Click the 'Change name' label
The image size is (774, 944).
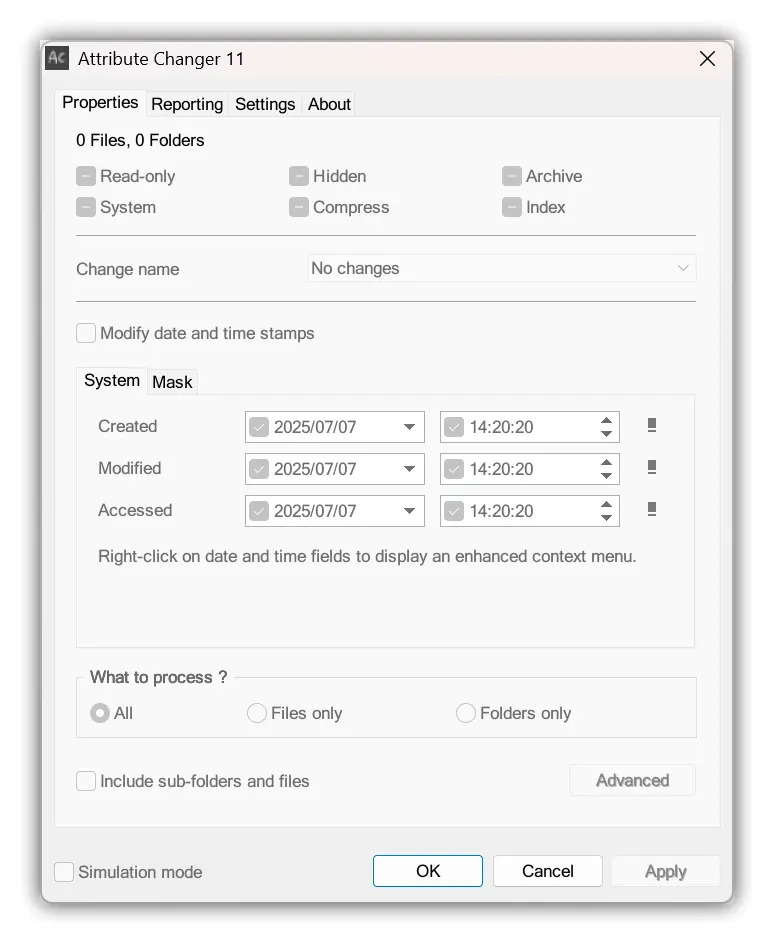[x=128, y=269]
